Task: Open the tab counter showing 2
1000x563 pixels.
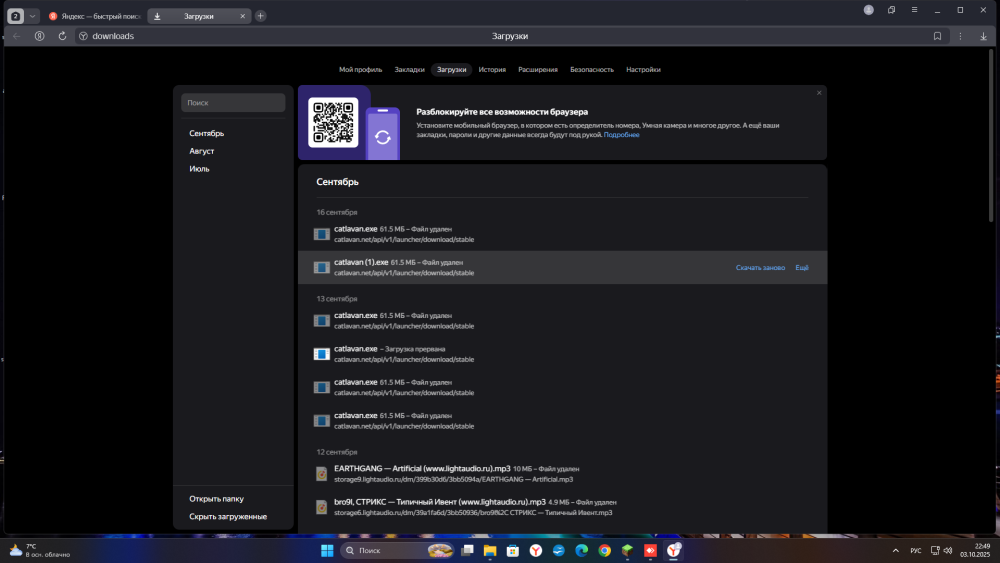Action: (15, 16)
